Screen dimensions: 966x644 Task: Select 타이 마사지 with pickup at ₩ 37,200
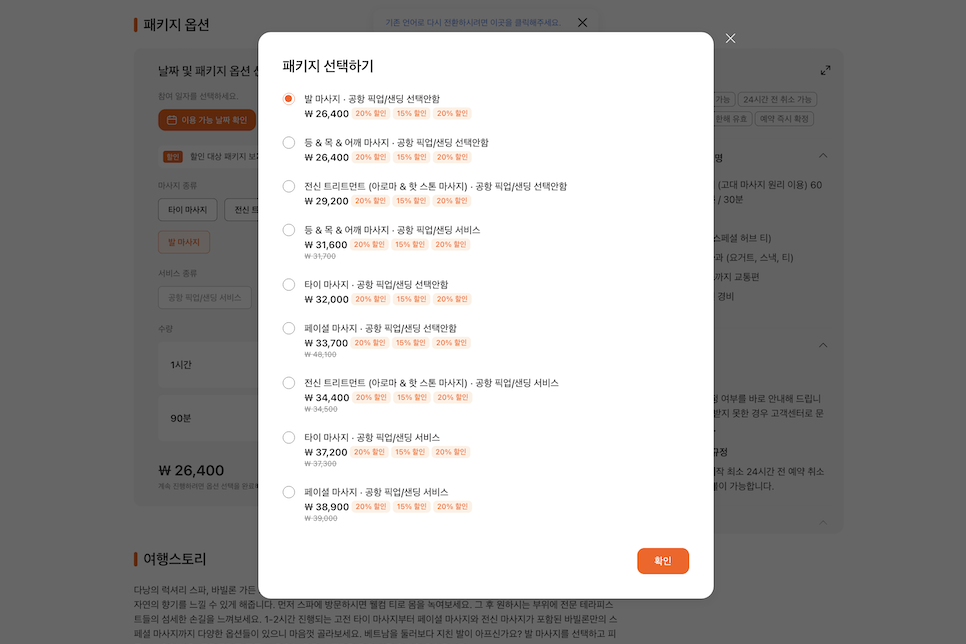coord(288,438)
